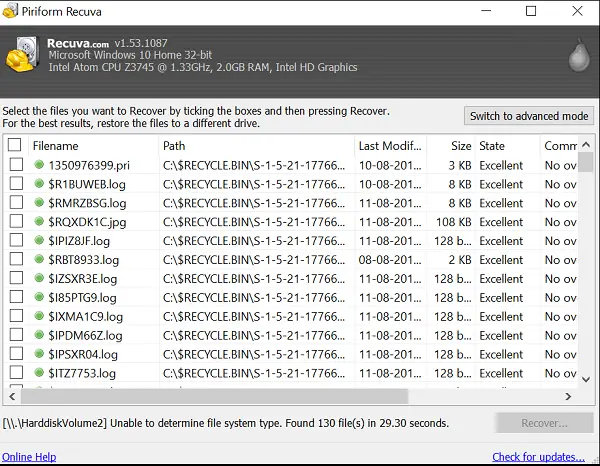Open the Online Help link
Viewport: 600px width, 466px height.
click(x=29, y=457)
